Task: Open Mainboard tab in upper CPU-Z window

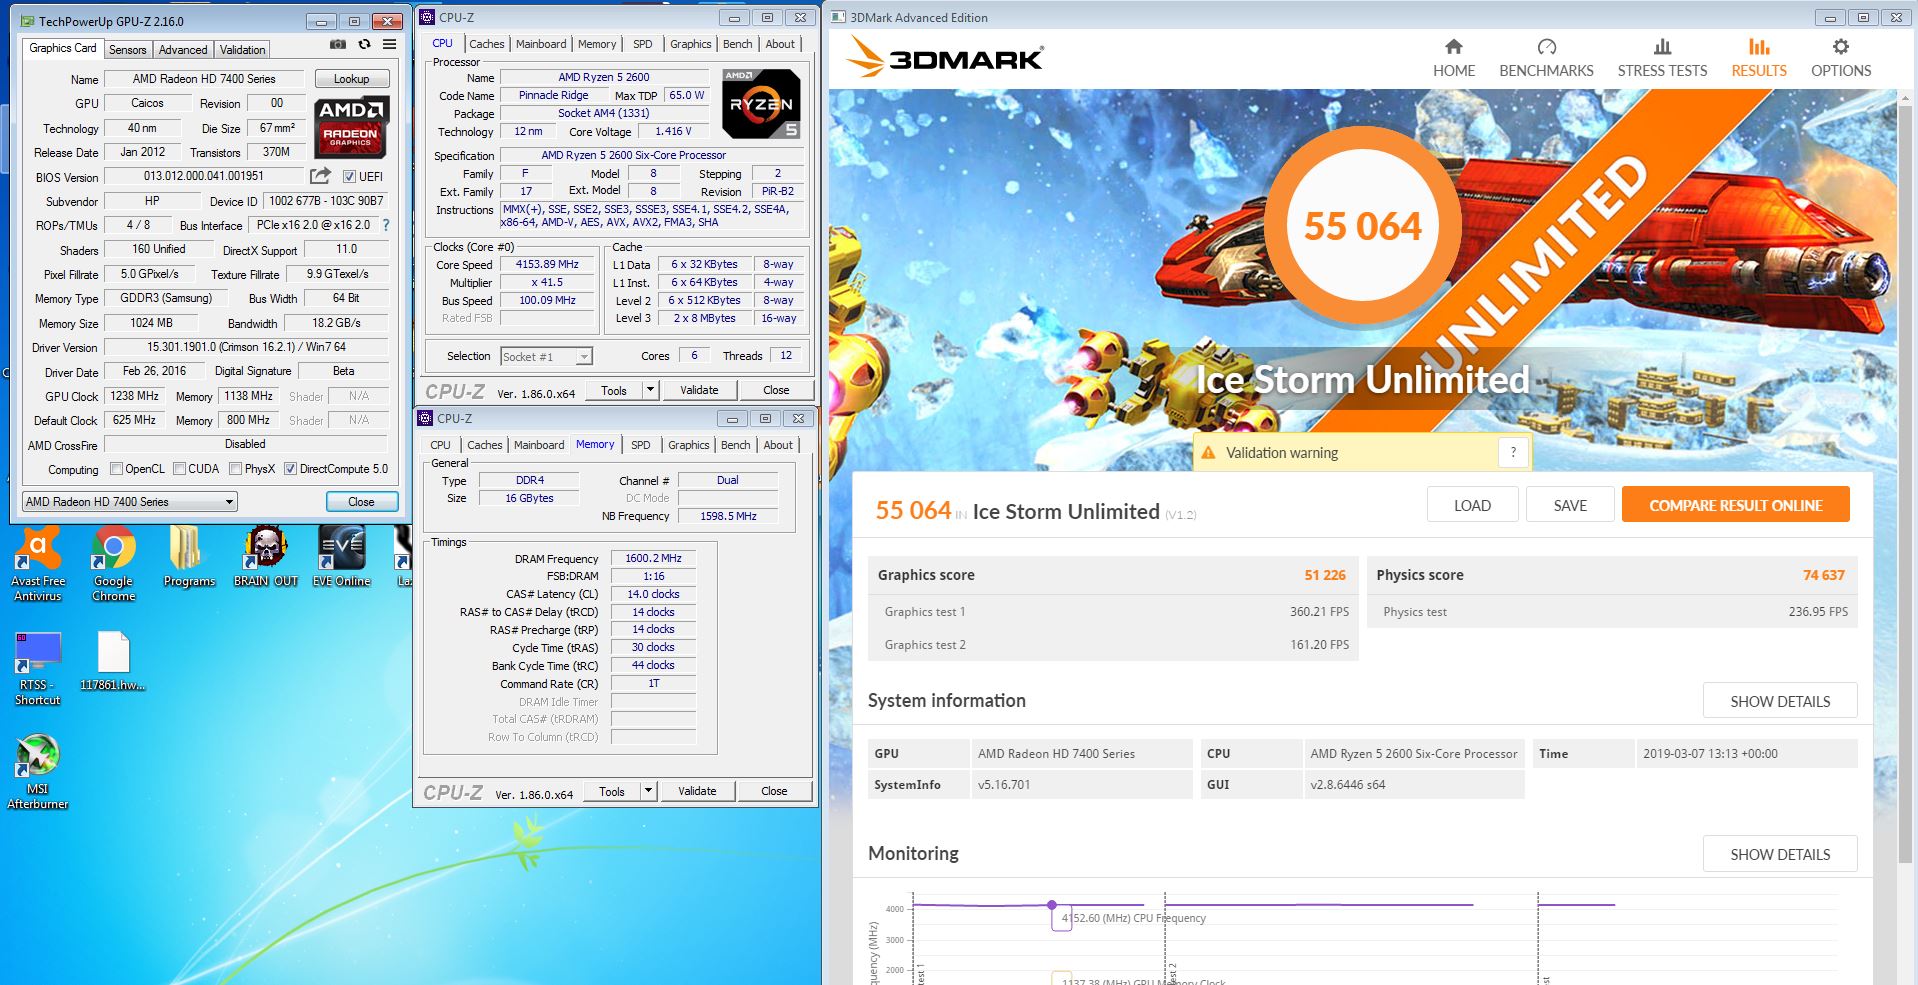Action: point(541,44)
